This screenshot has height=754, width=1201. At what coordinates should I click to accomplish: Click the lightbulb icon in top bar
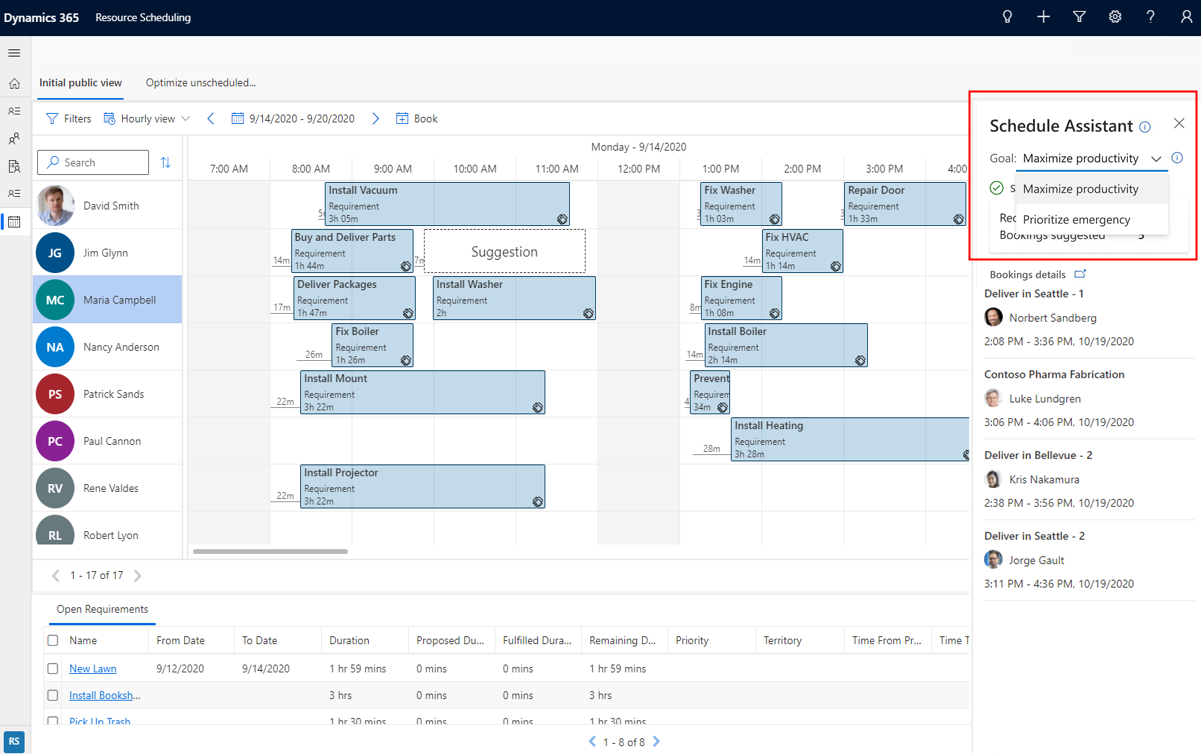pyautogui.click(x=1007, y=17)
